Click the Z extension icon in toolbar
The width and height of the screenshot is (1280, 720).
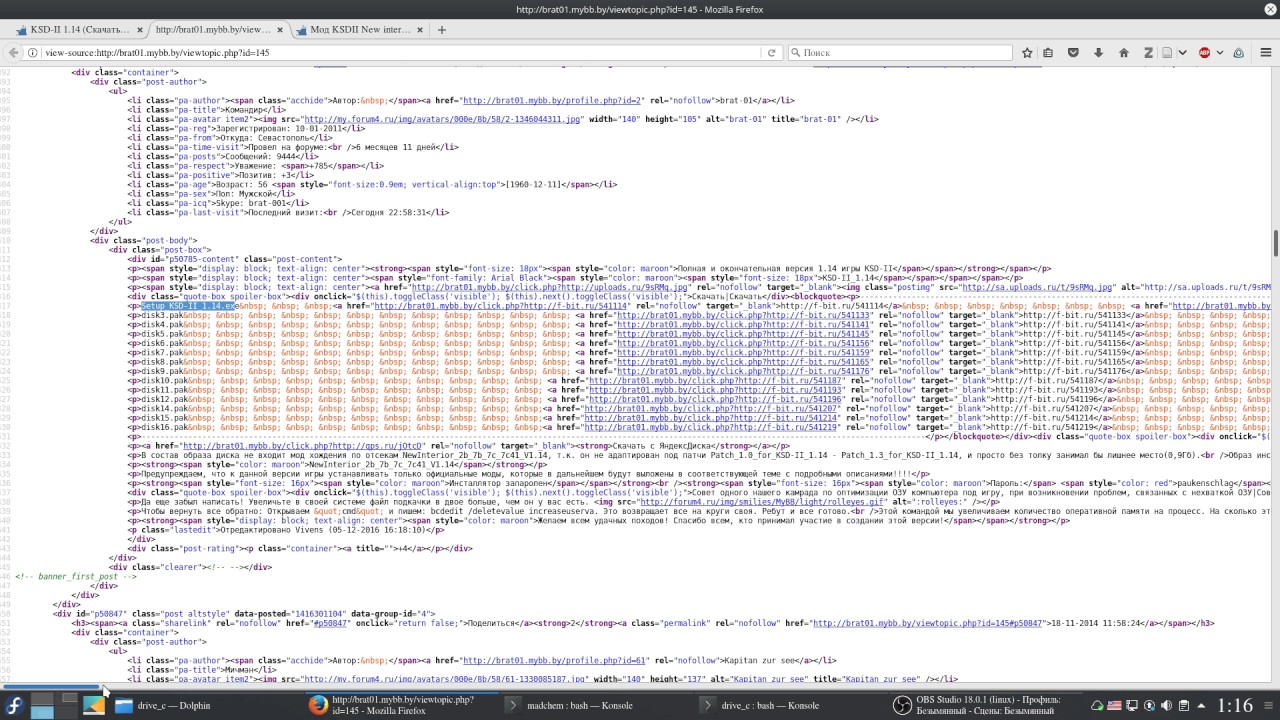click(1148, 52)
